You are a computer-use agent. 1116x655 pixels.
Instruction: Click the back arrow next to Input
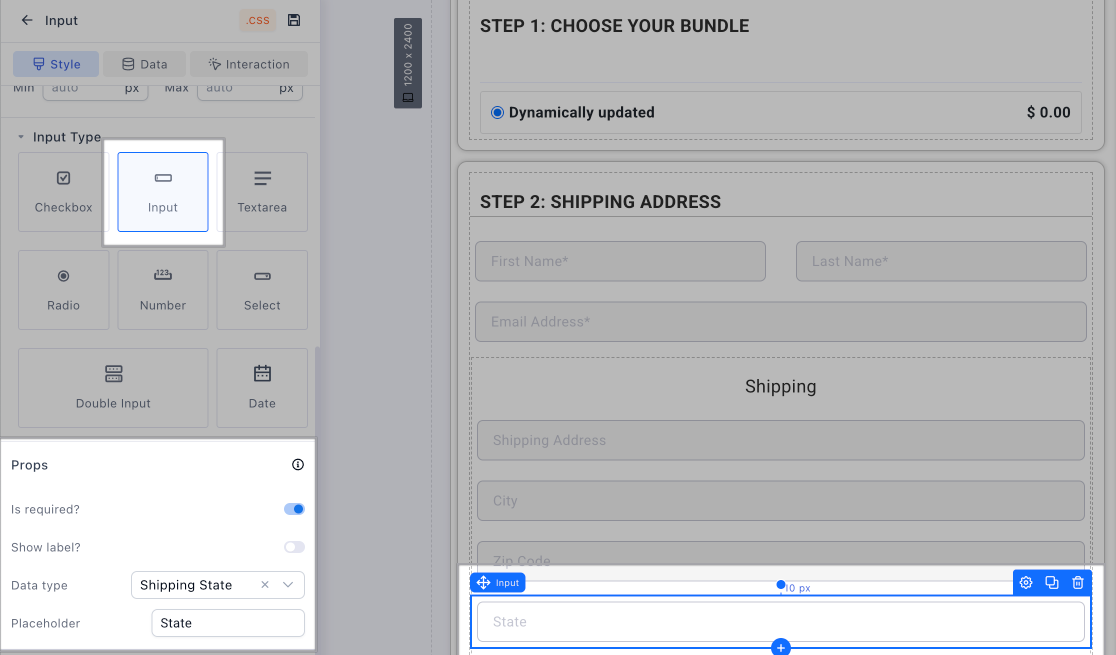(27, 20)
